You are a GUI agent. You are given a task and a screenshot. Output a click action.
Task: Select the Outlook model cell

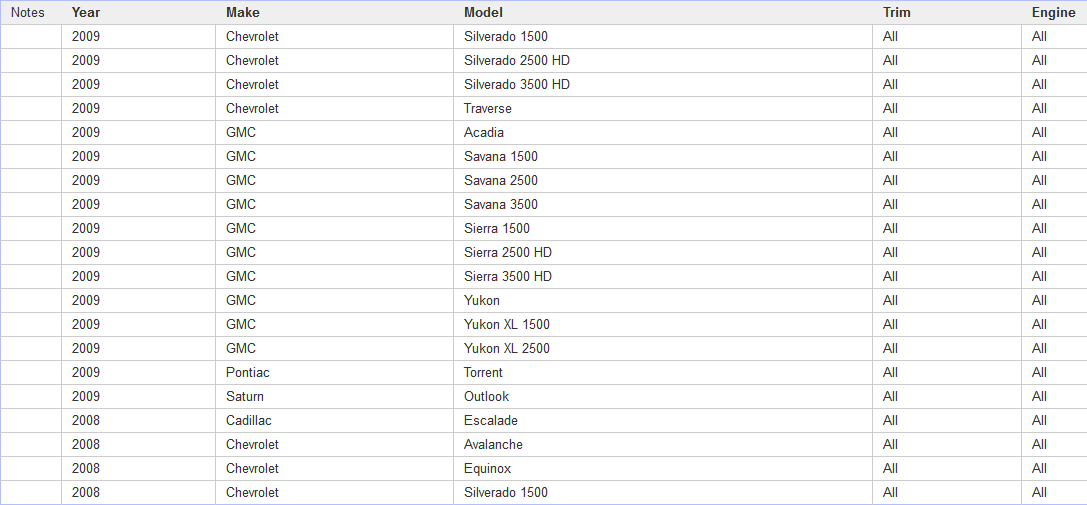coord(663,397)
